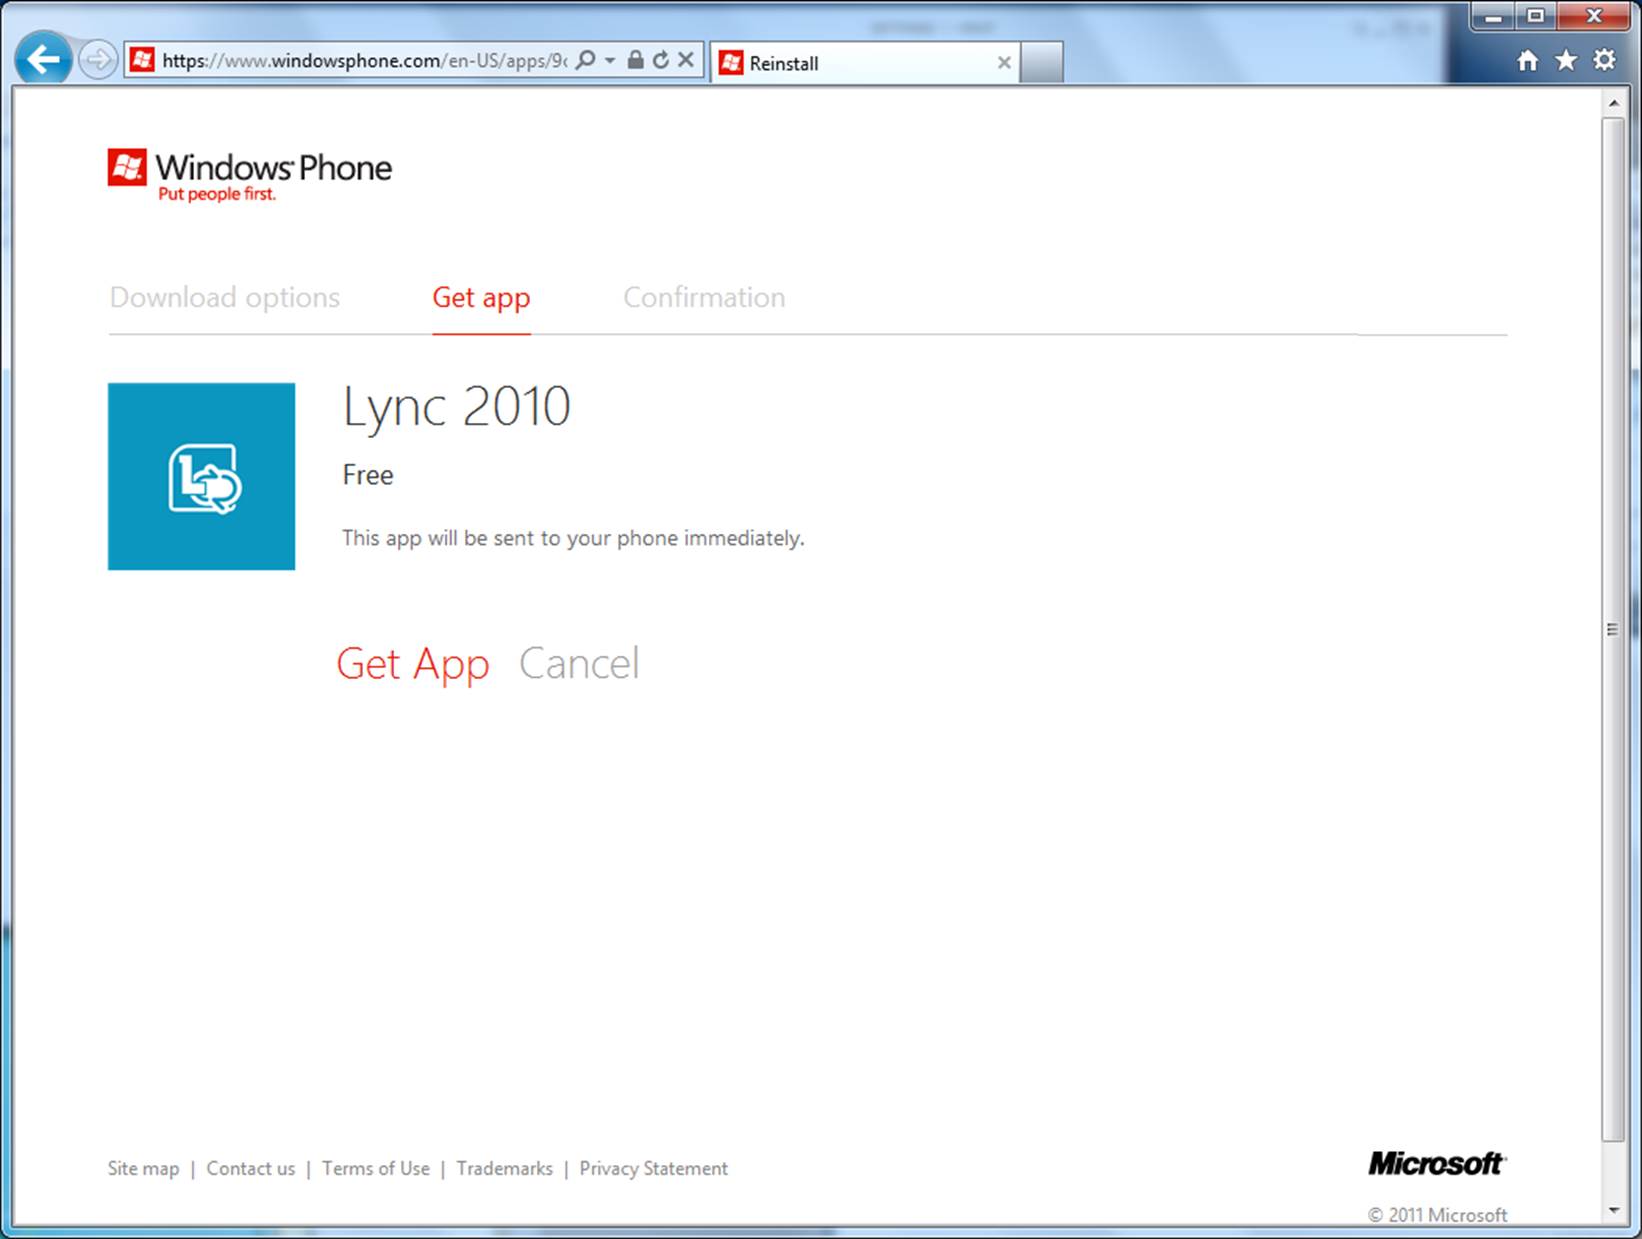Open the Site map footer link
Screen dimensions: 1642x1239
[x=143, y=1168]
